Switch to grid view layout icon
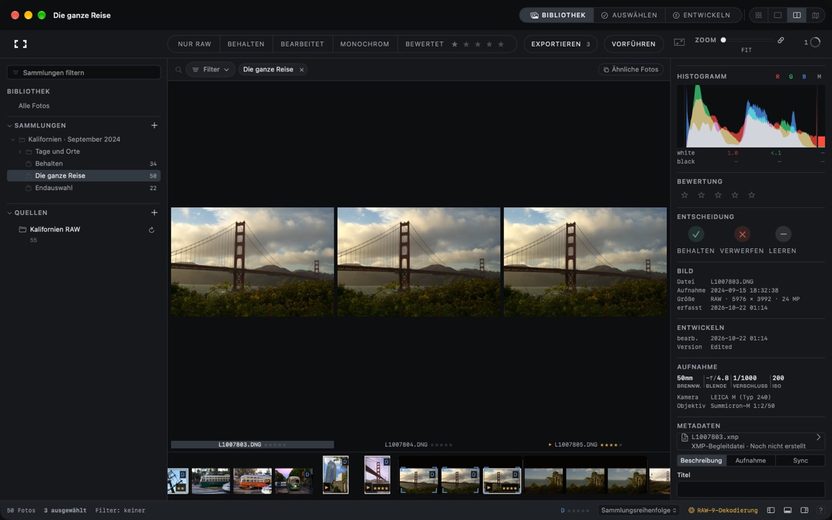 [x=759, y=15]
